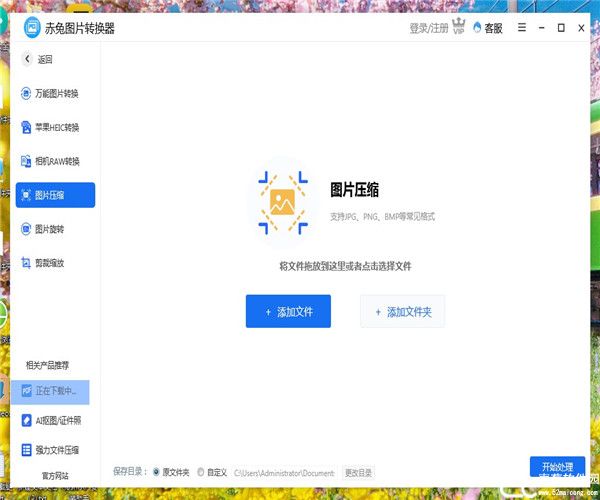Select the 相机RAW转换 icon

[x=27, y=161]
